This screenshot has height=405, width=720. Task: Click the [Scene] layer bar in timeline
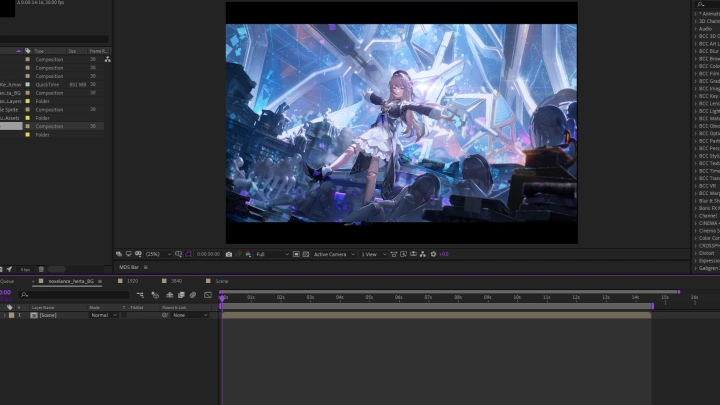436,315
